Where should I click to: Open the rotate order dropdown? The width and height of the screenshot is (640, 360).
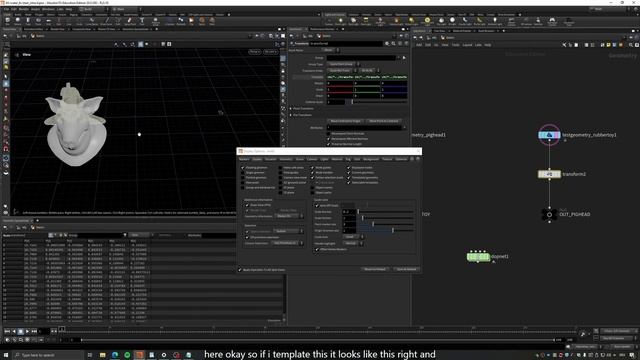coord(369,70)
